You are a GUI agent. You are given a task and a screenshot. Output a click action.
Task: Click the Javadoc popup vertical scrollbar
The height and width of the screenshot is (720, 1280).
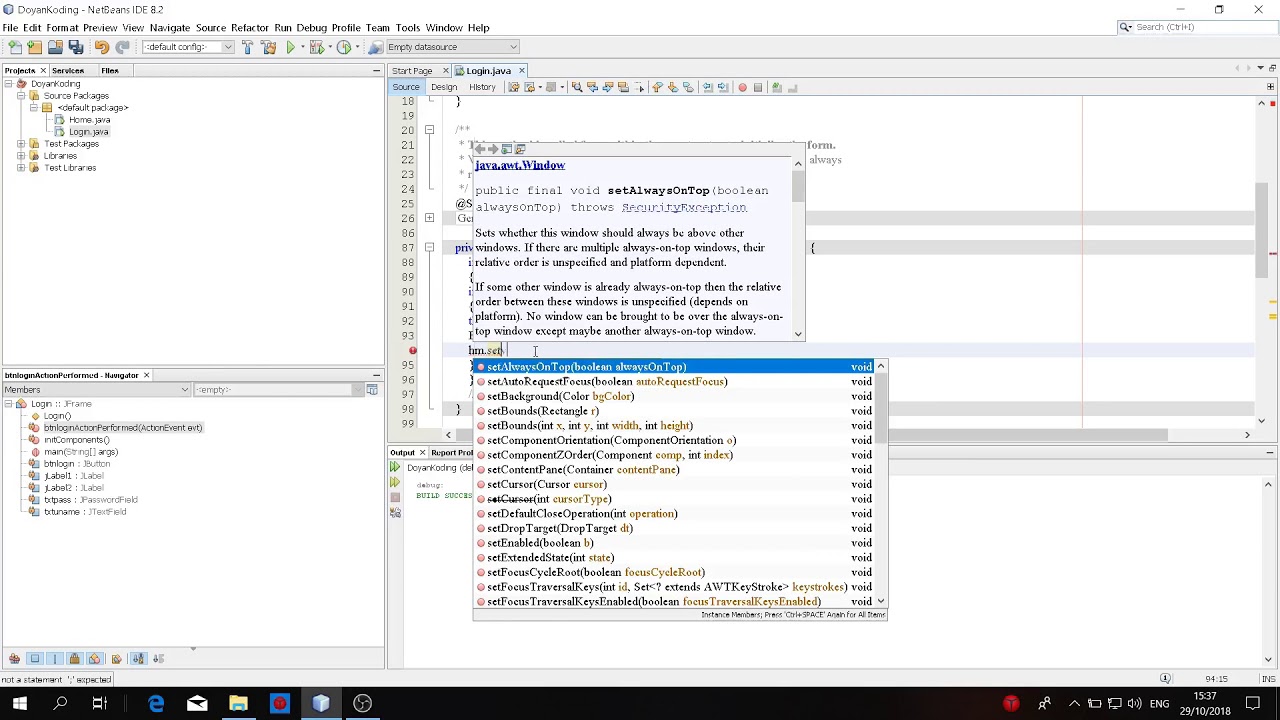pyautogui.click(x=798, y=247)
